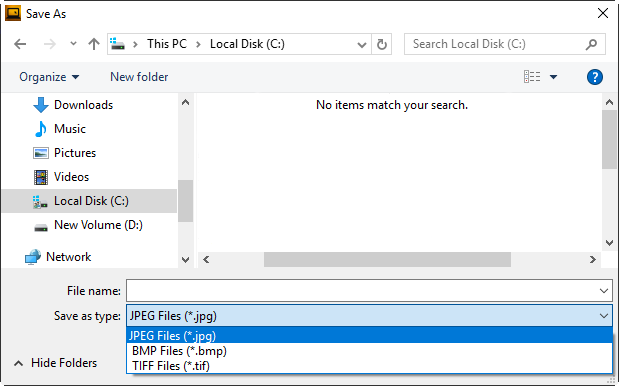Open recent locations dropdown arrow
The width and height of the screenshot is (619, 386).
click(73, 43)
